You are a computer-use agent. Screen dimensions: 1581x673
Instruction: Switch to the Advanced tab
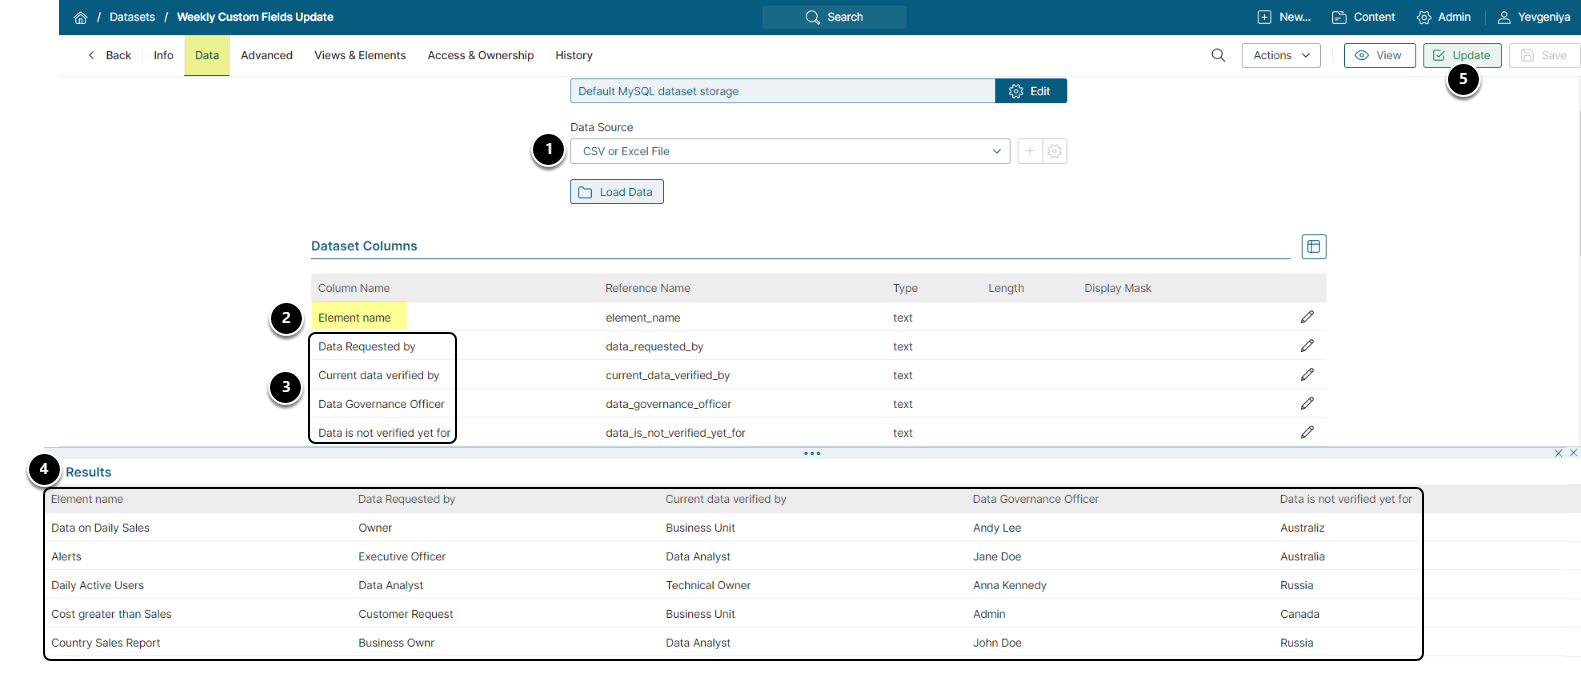coord(266,55)
